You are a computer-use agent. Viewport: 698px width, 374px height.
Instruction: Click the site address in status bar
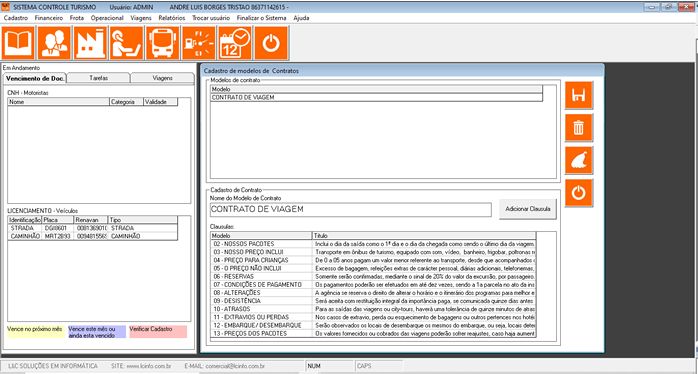click(149, 366)
